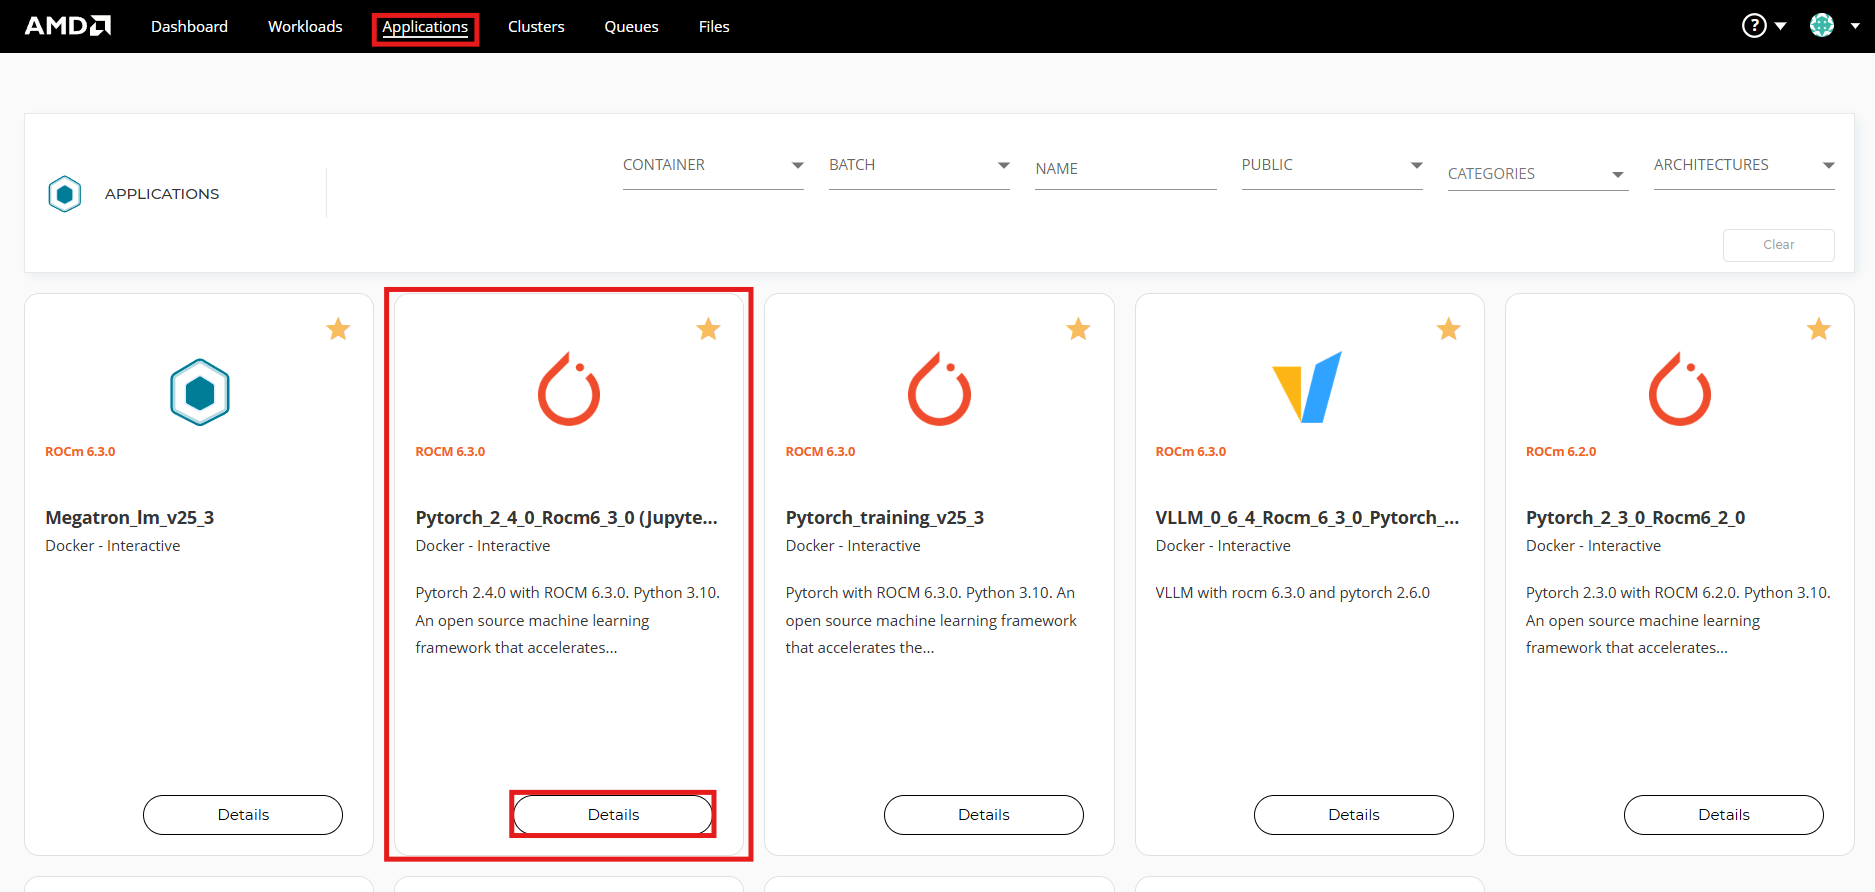Click ROCm 6.2.0 tag on Pytorch_2_3_0 card
The width and height of the screenshot is (1875, 892).
pos(1561,452)
